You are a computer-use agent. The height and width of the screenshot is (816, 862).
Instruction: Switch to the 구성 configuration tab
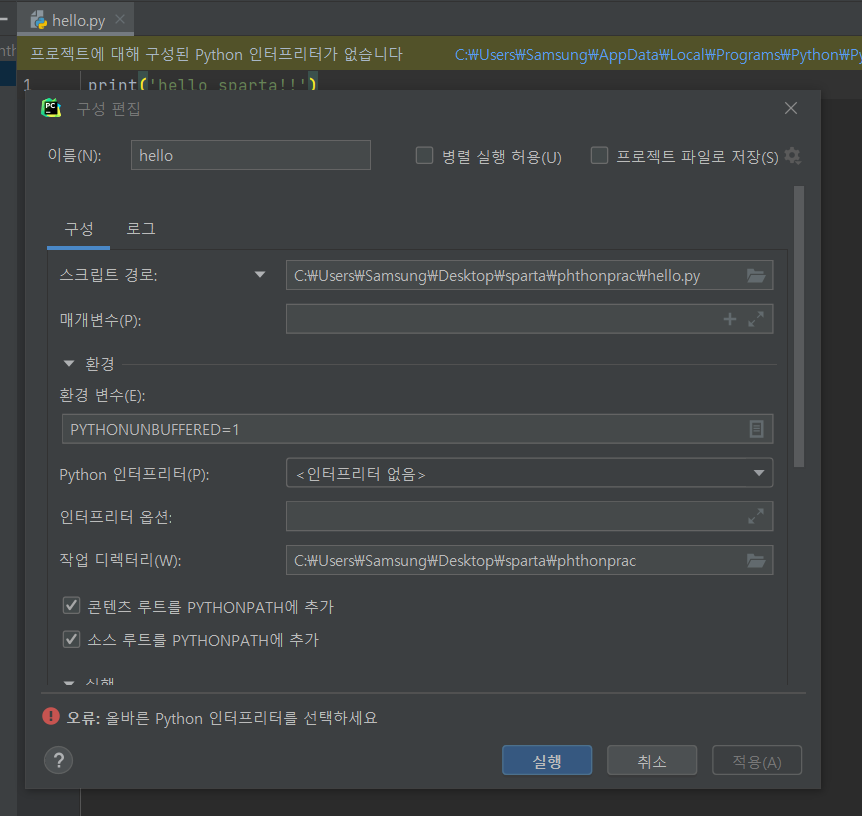pos(79,229)
